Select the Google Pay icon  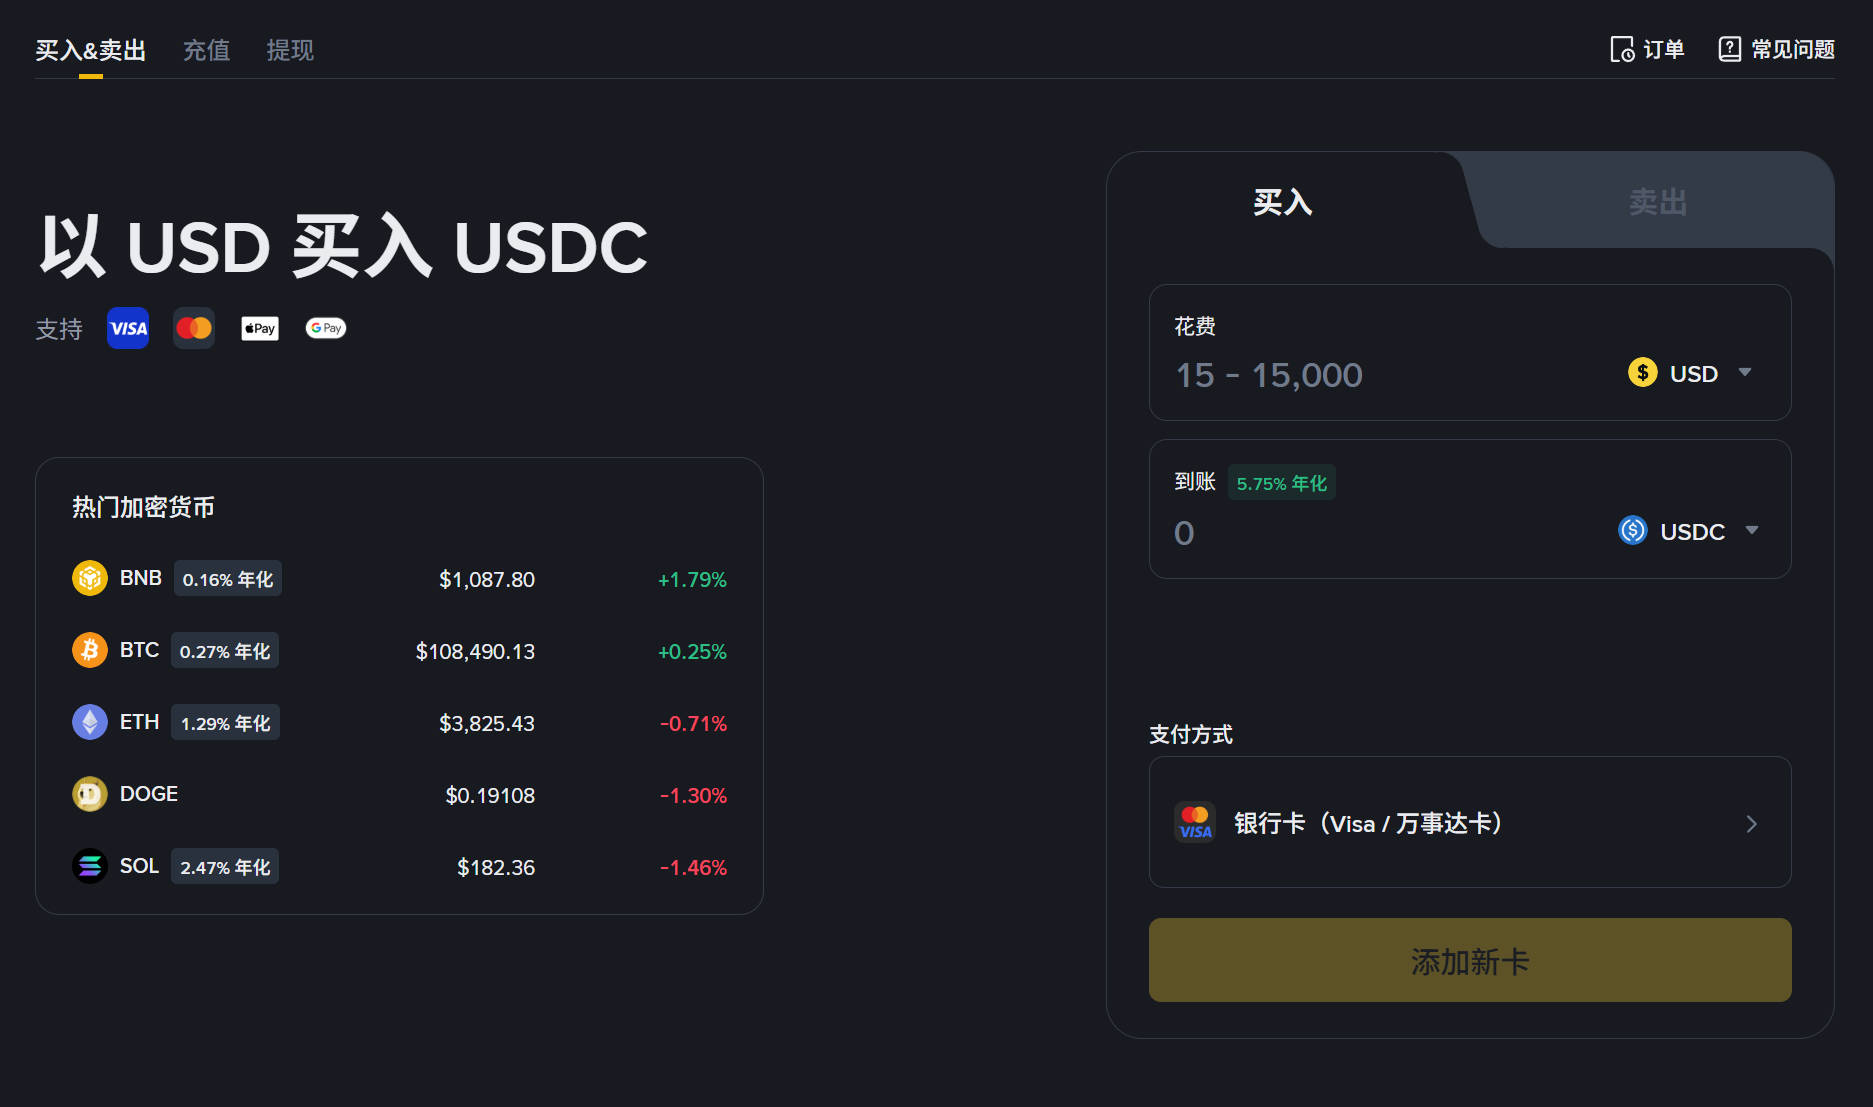(x=325, y=328)
